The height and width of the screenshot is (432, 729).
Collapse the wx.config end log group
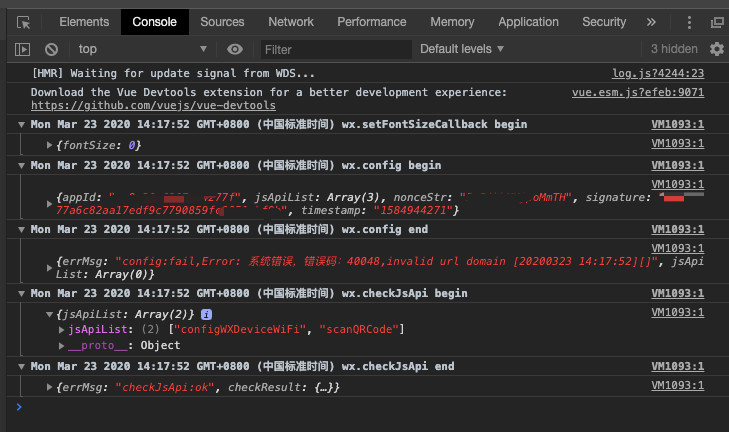21,230
